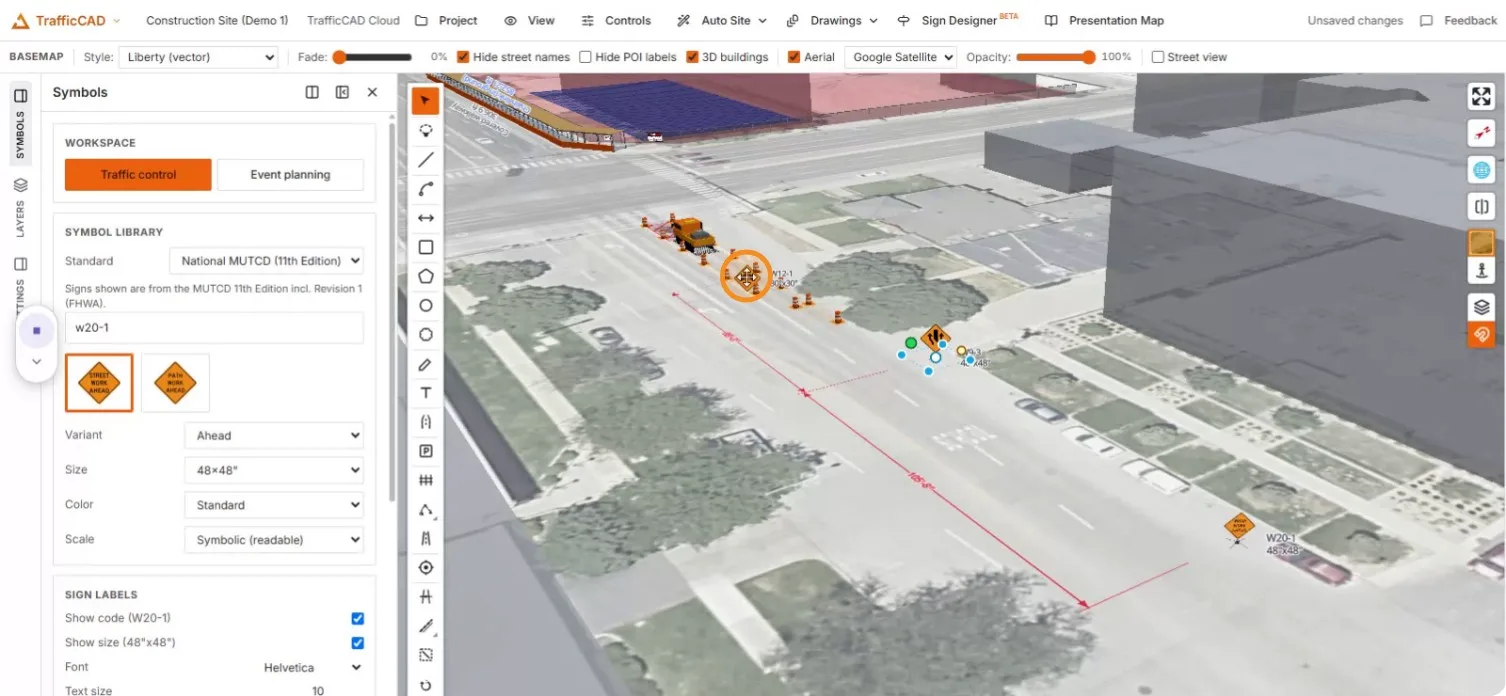Image resolution: width=1506 pixels, height=696 pixels.
Task: Switch to Event planning workspace
Action: pos(290,174)
